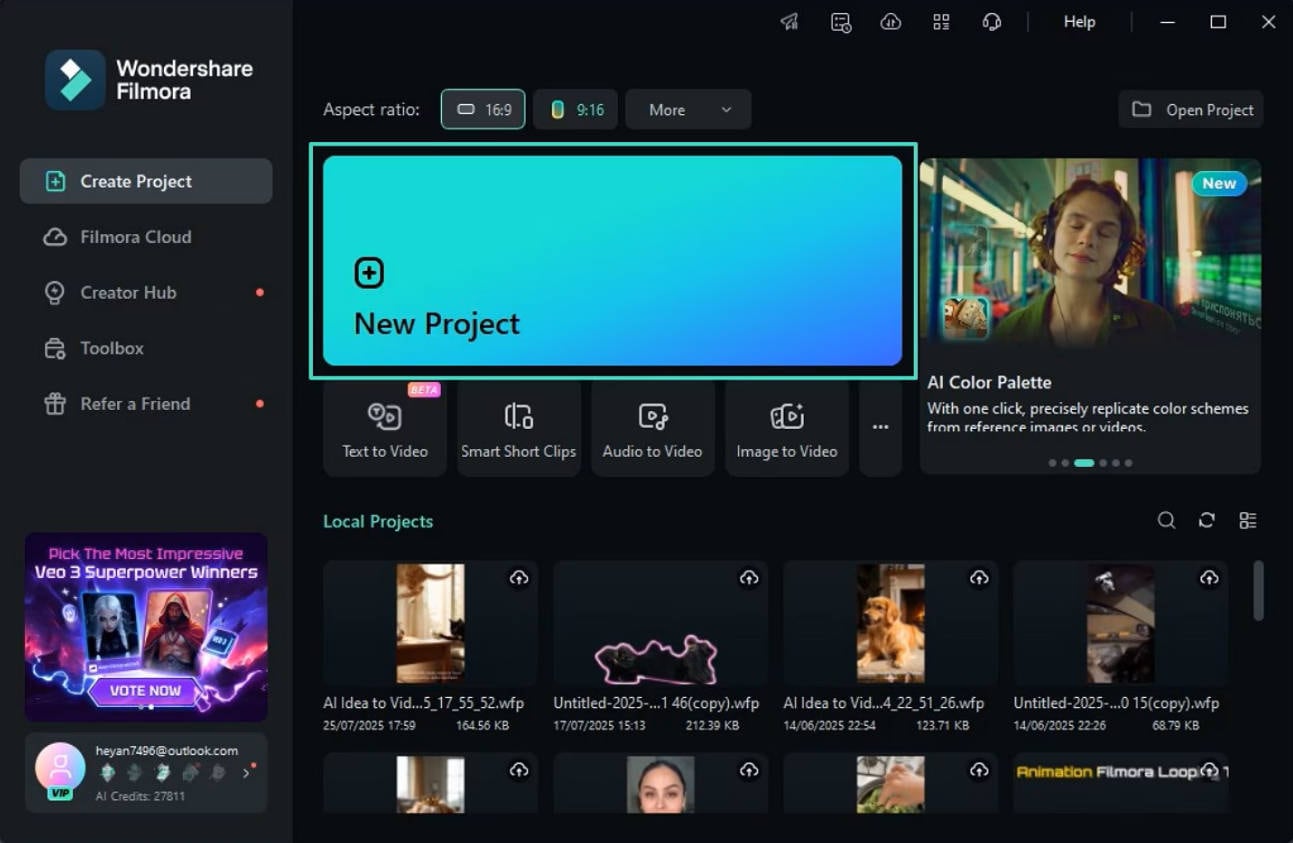1293x843 pixels.
Task: Click the Open Project button
Action: pyautogui.click(x=1190, y=109)
